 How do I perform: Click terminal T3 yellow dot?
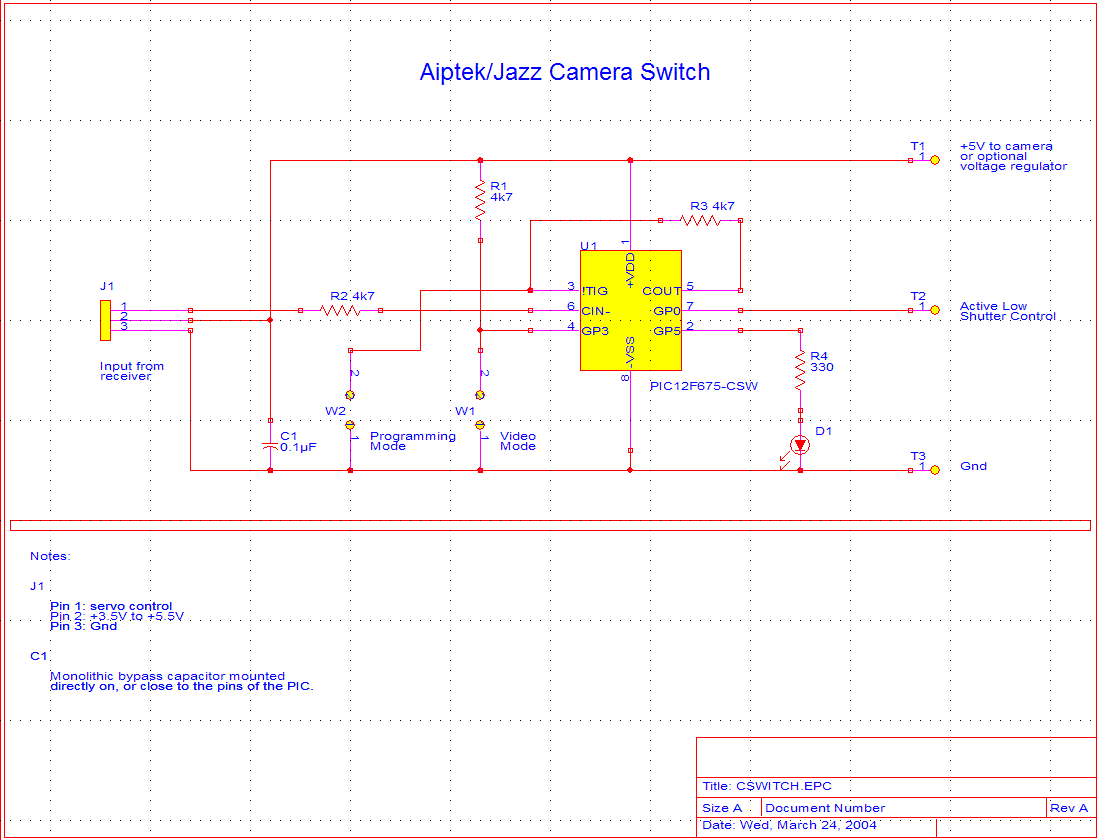(934, 470)
